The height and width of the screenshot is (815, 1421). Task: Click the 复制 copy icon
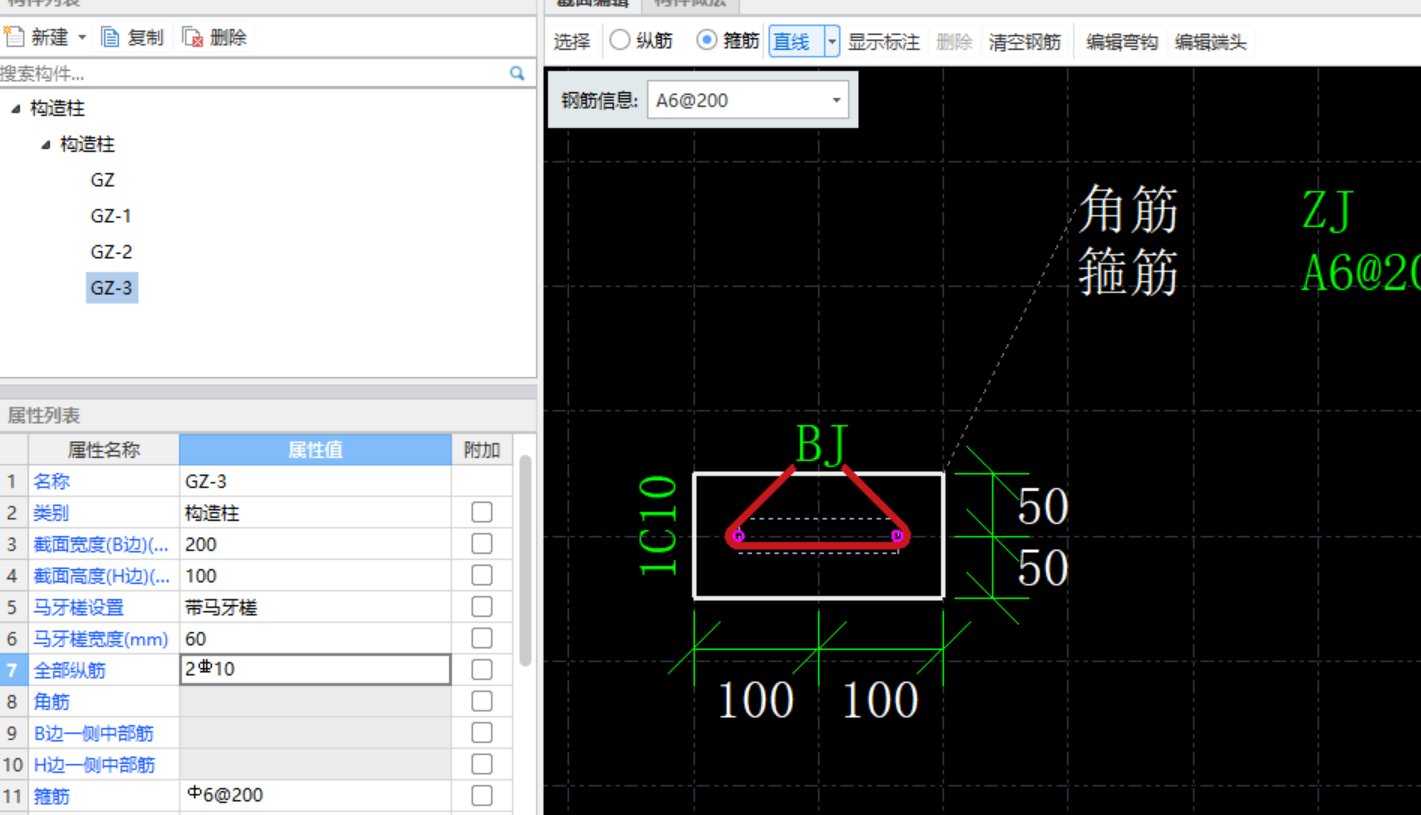tap(111, 37)
